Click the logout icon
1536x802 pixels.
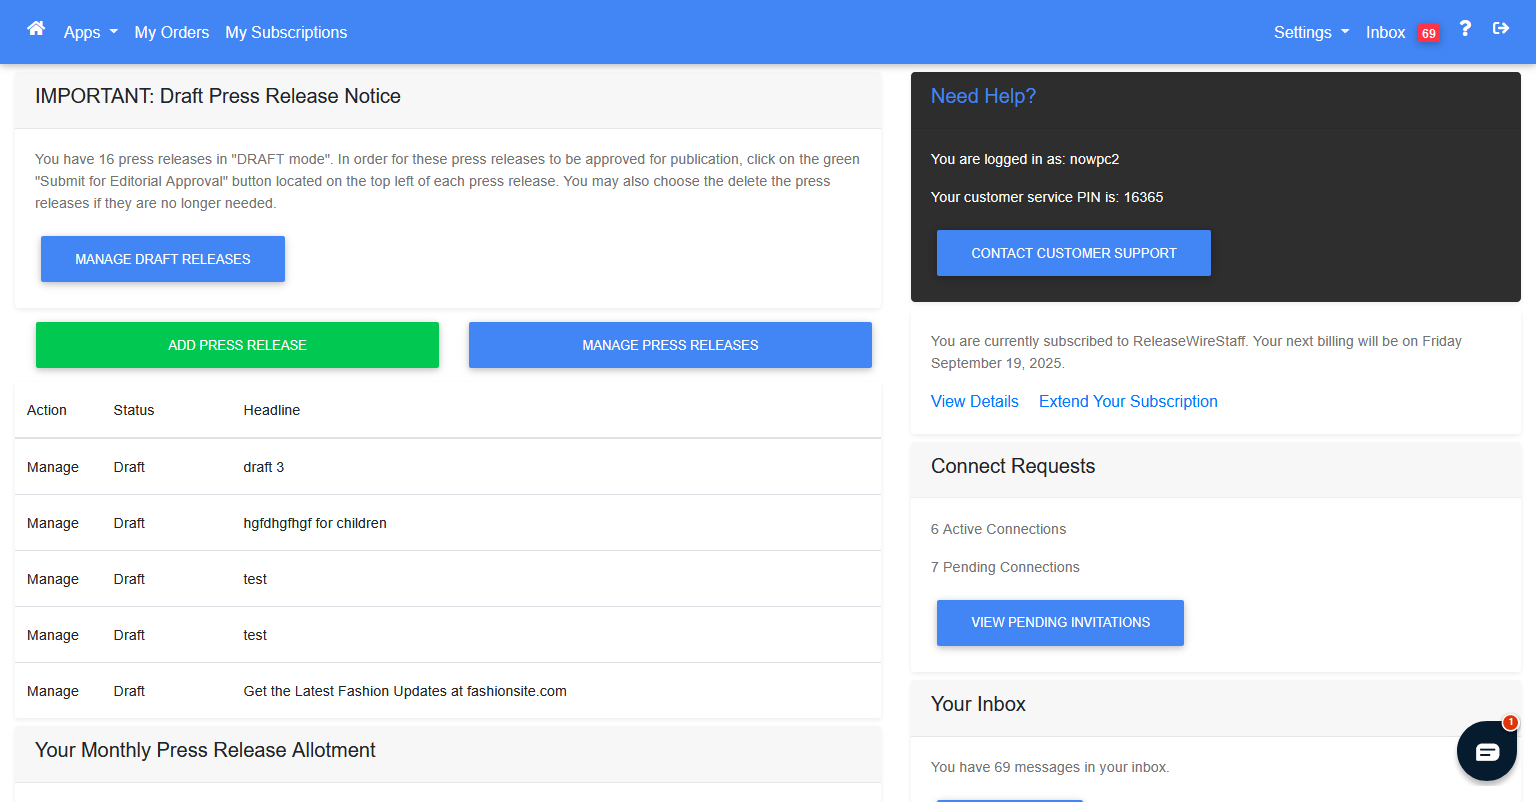pos(1501,29)
